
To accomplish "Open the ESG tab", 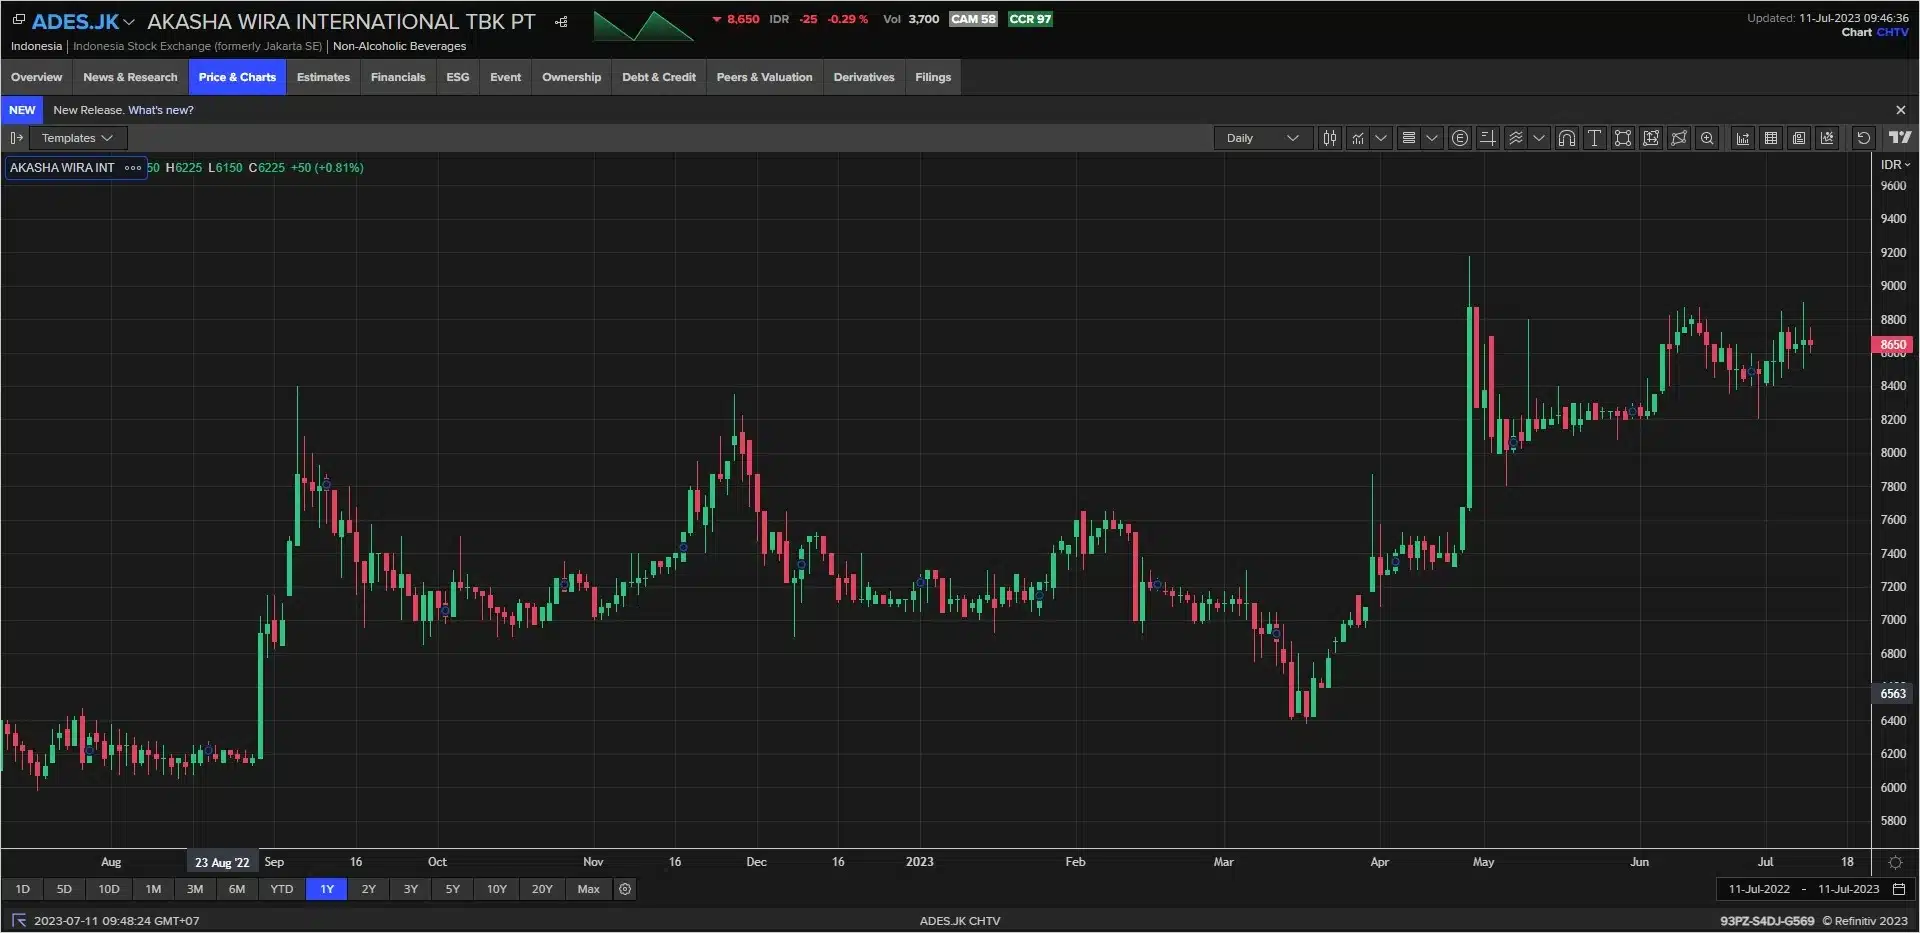I will pyautogui.click(x=457, y=77).
